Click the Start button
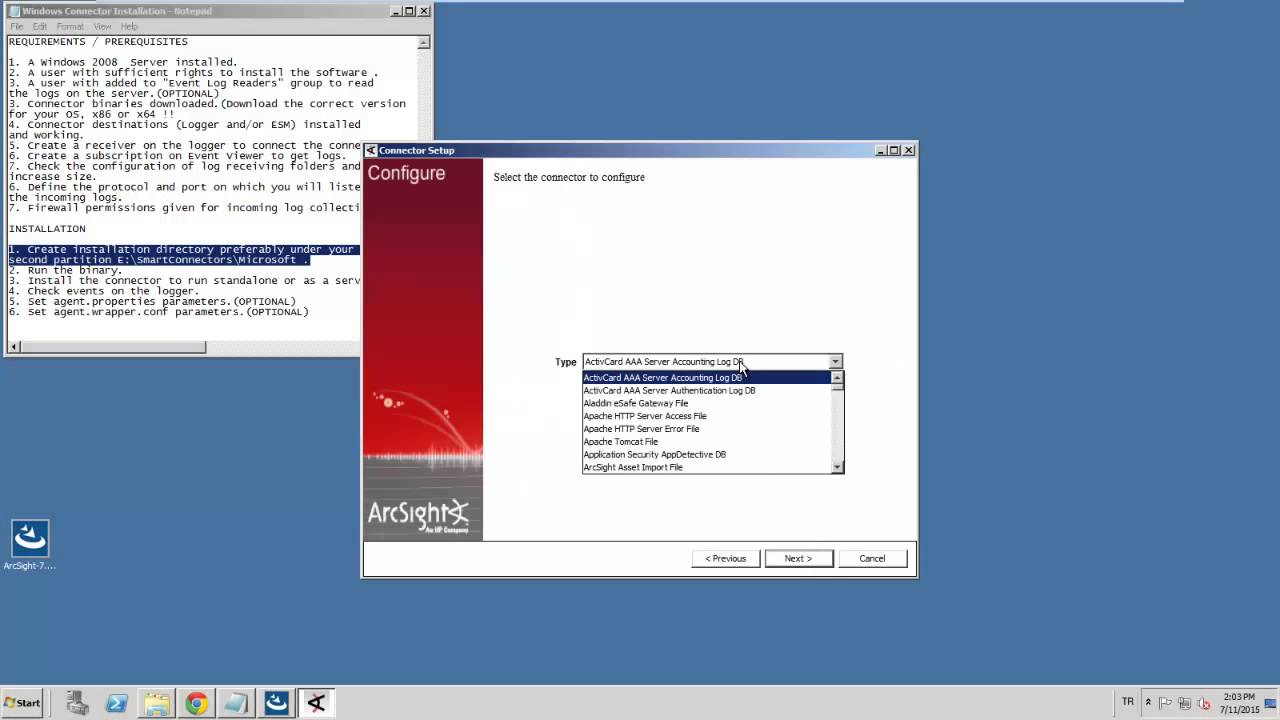 (22, 703)
